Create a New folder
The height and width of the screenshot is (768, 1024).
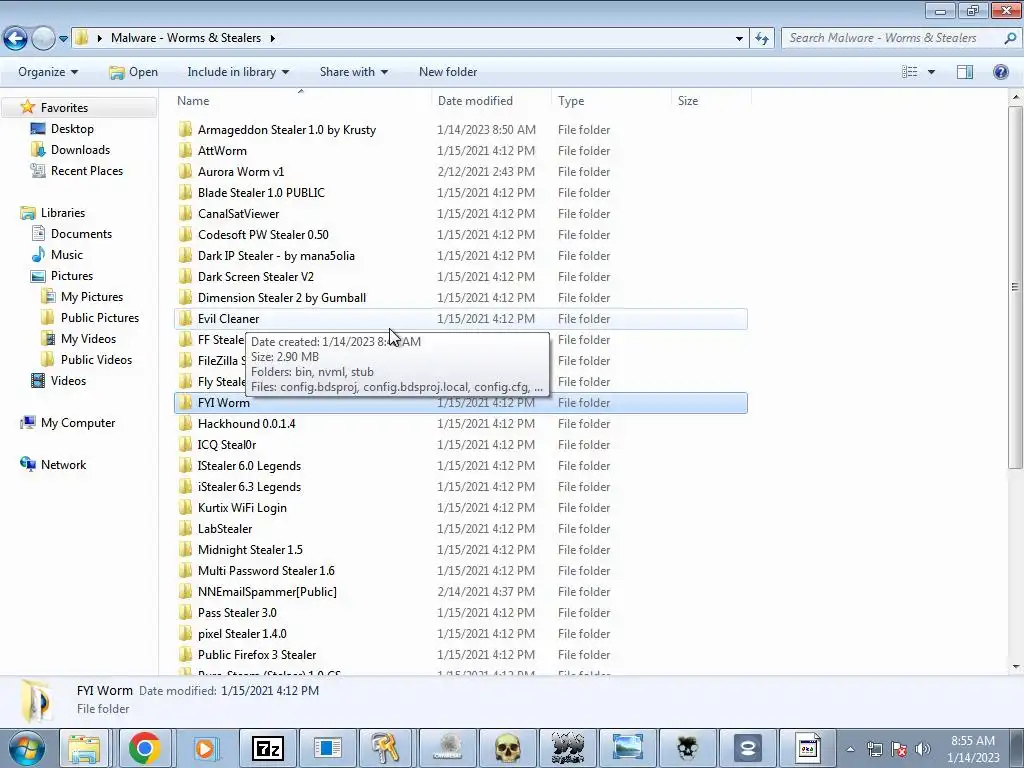click(x=448, y=72)
